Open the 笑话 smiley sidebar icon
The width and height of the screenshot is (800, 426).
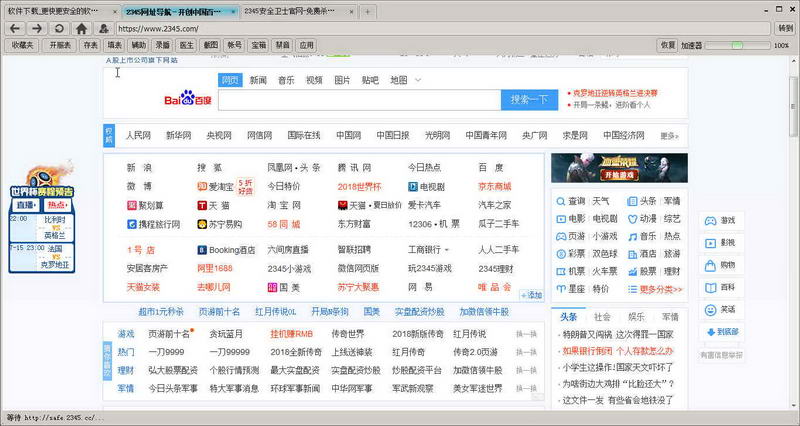[710, 310]
